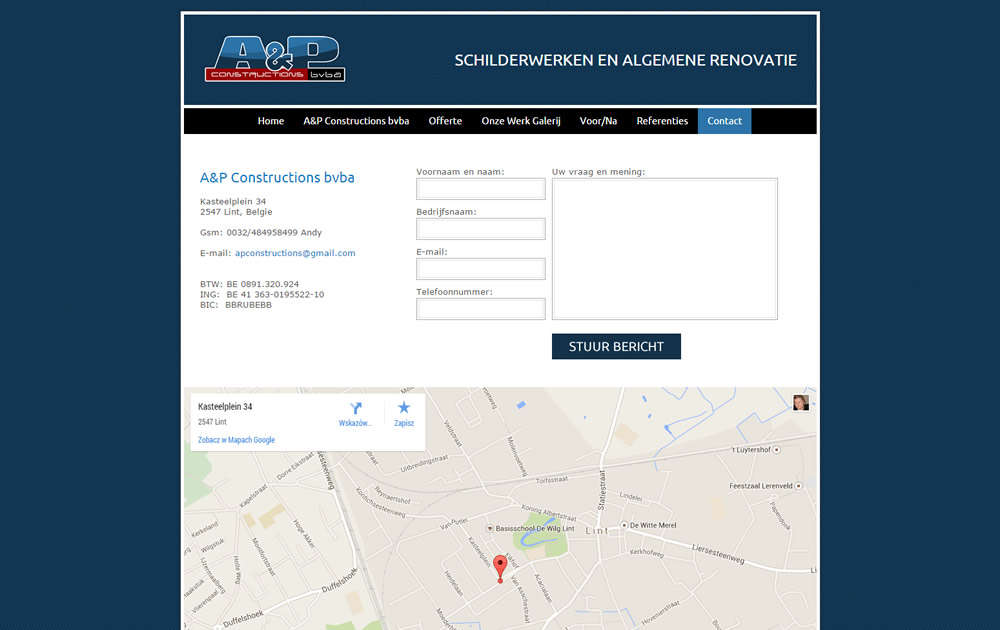
Task: Click the STUUR BERICHT button
Action: coord(616,346)
